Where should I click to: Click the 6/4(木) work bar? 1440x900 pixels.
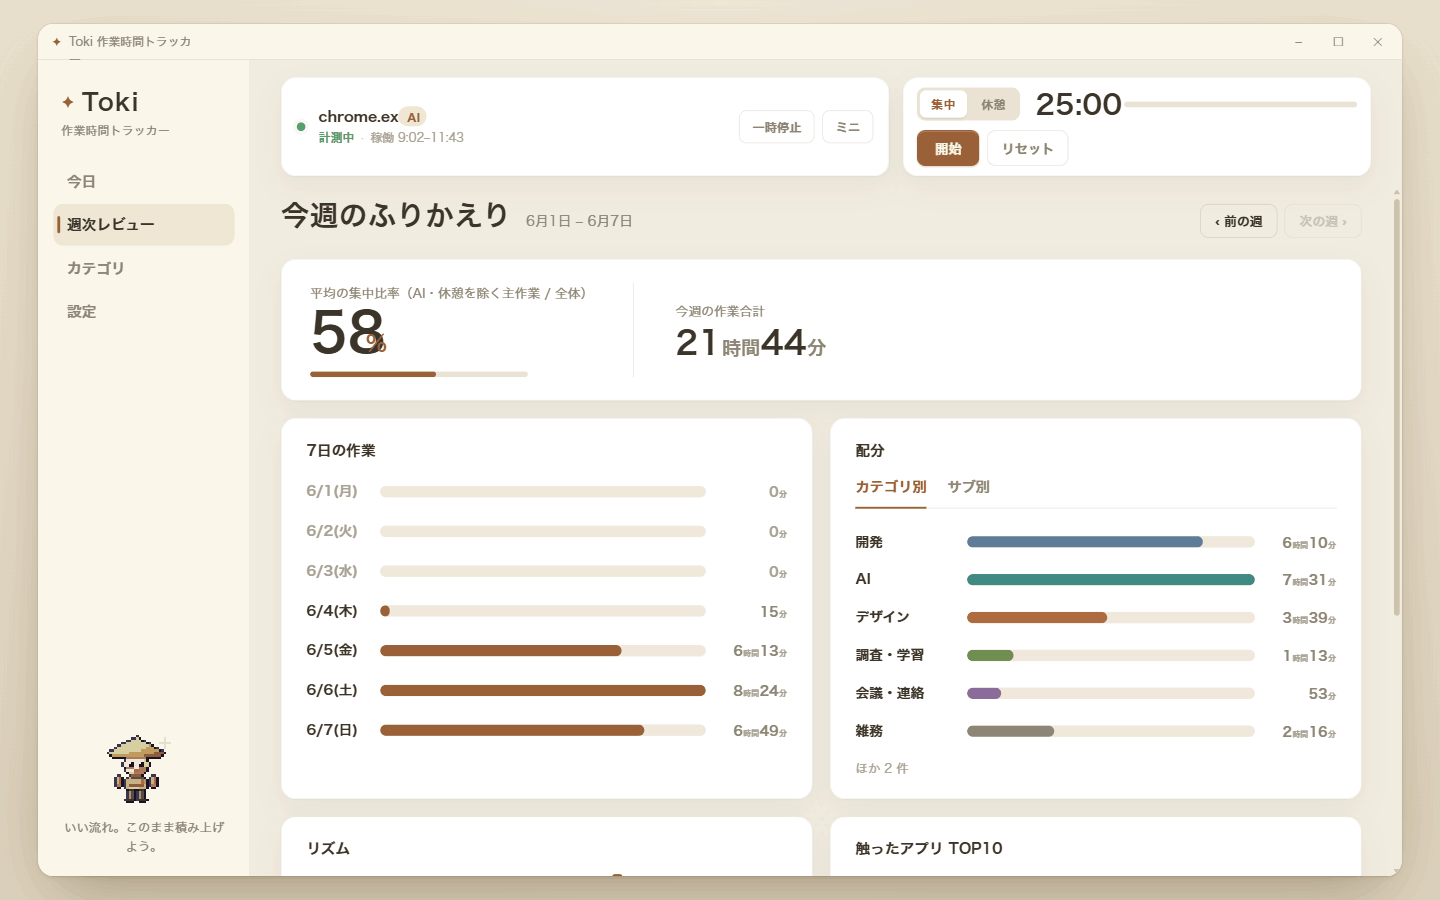coord(543,611)
